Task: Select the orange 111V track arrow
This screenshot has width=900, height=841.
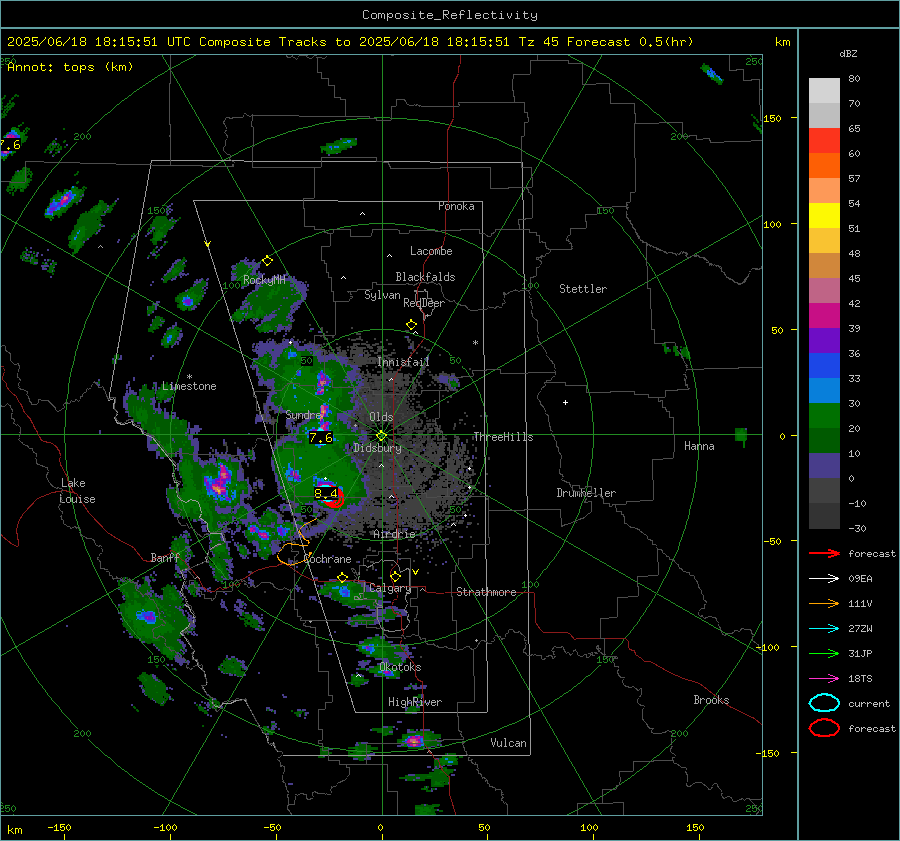Action: point(824,603)
